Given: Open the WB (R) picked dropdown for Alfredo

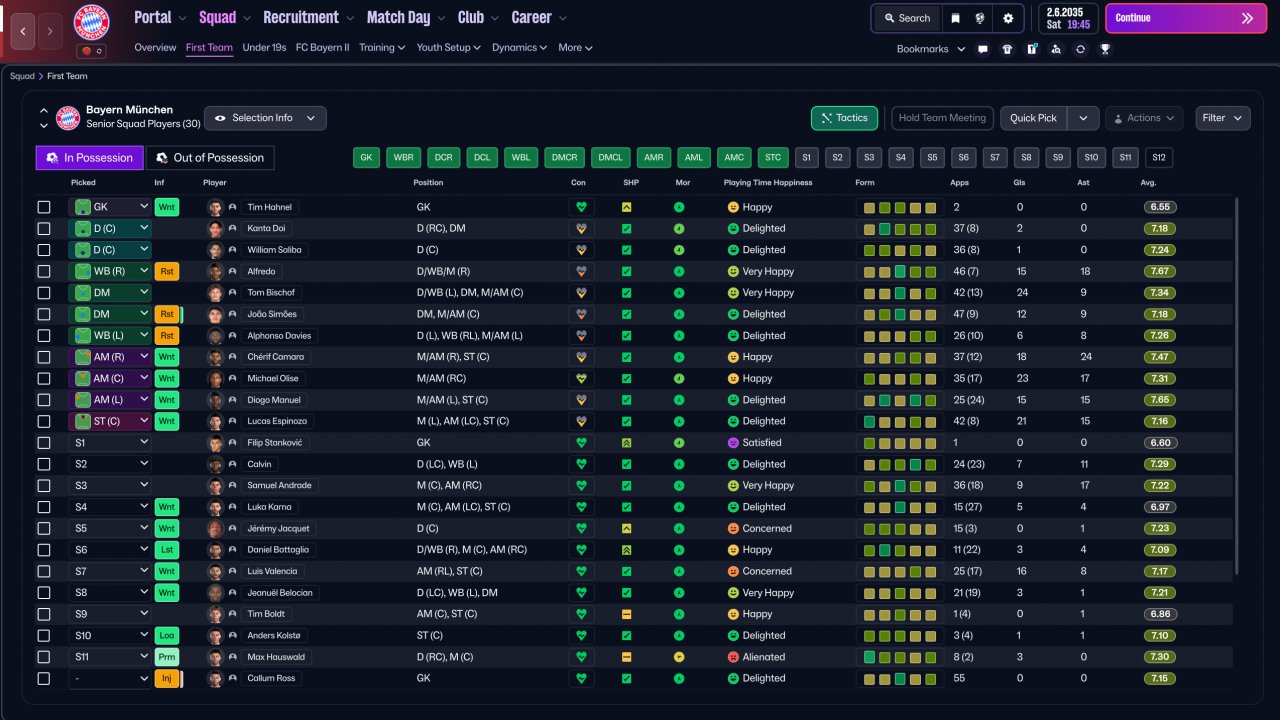Looking at the screenshot, I should [x=110, y=271].
